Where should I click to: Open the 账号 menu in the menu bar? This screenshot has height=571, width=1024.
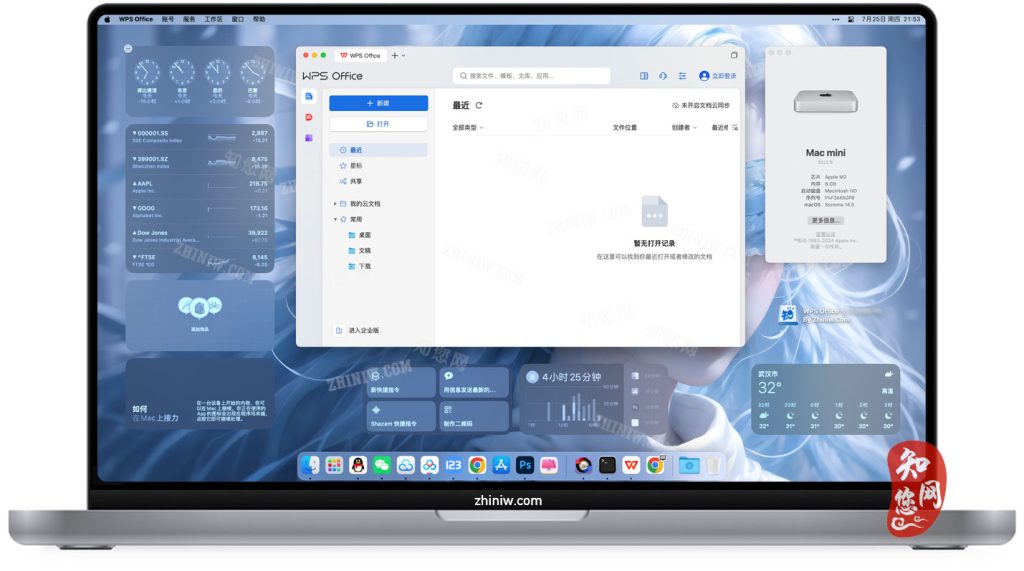[168, 20]
